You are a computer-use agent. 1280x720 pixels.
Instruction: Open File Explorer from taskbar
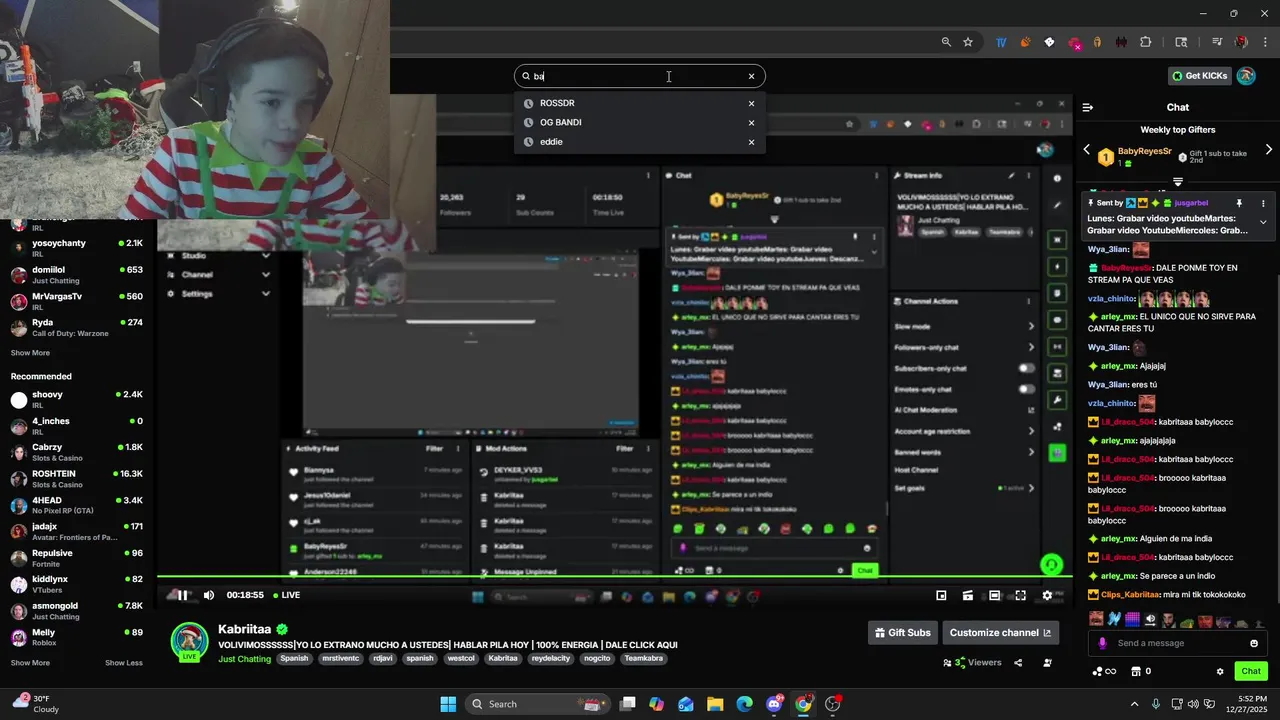click(x=715, y=704)
